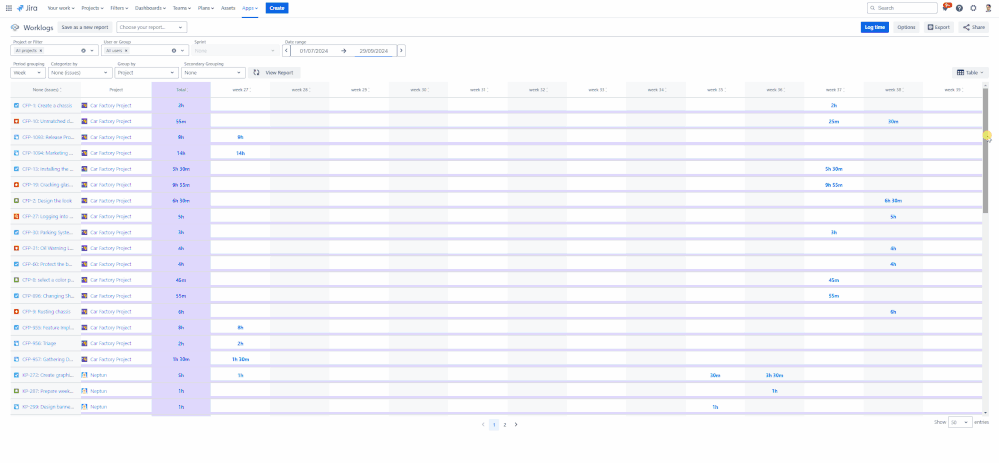999x463 pixels.
Task: Click issue type icon of CFP-1
Action: 17,105
